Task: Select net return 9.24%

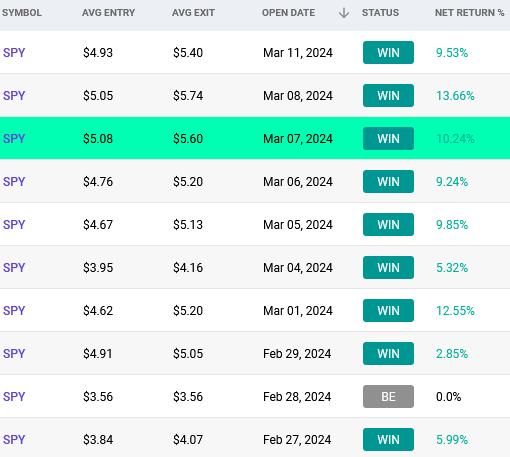Action: click(452, 182)
